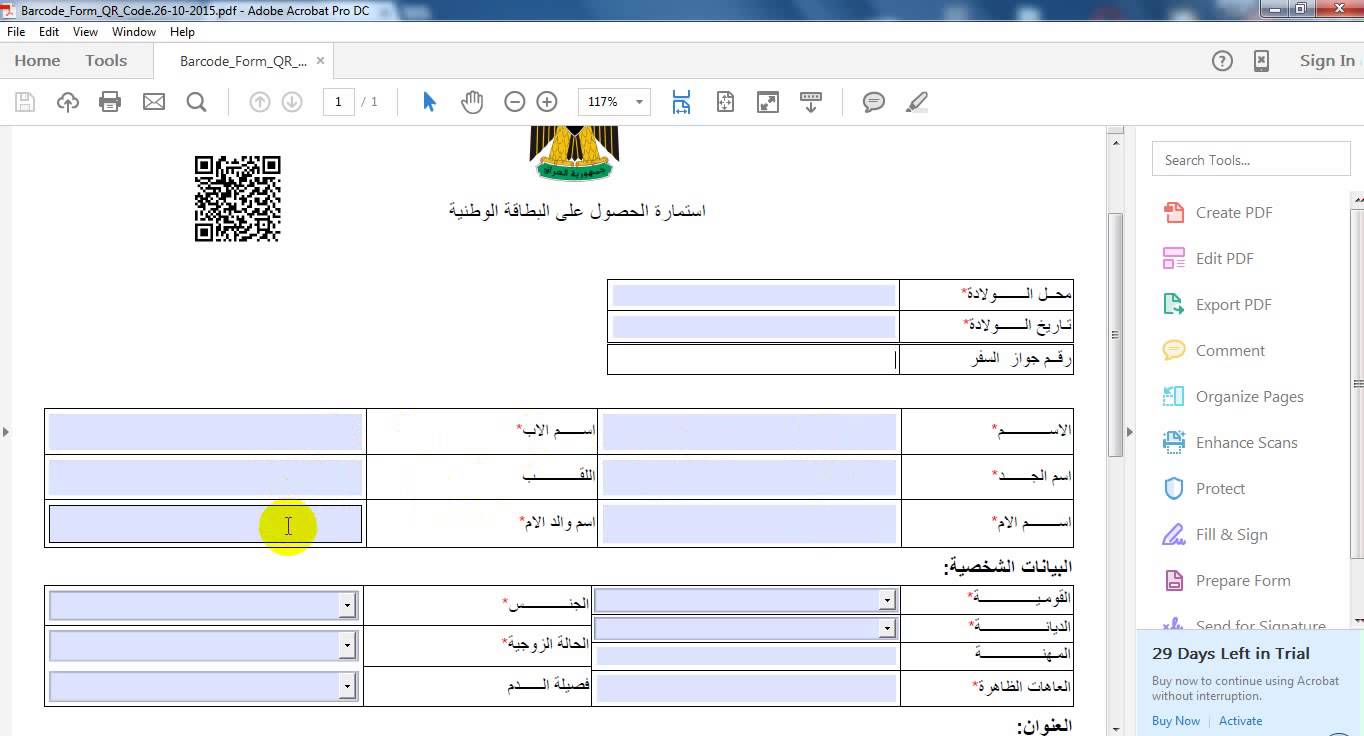Open the Edit menu
Screen dimensions: 1364x736
click(x=49, y=32)
